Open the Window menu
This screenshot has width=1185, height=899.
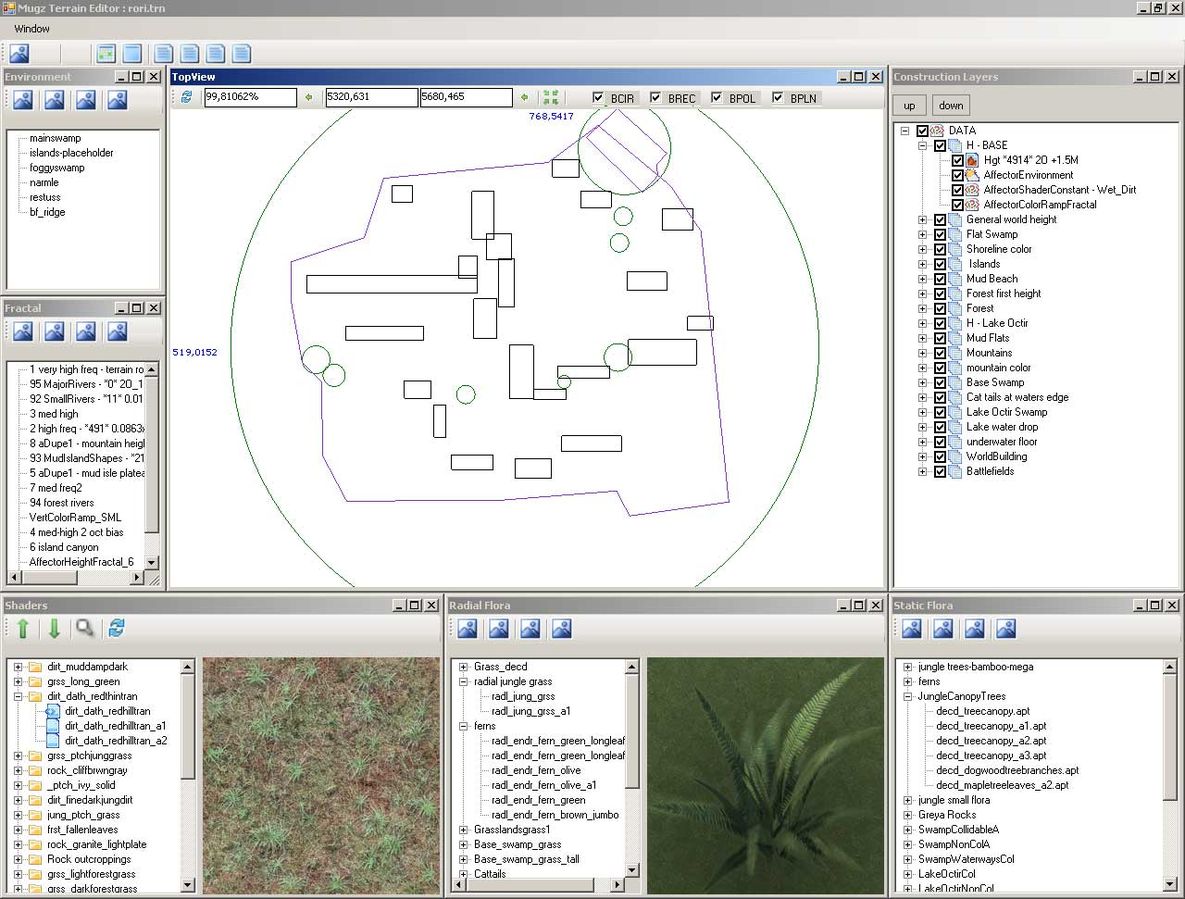coord(32,29)
